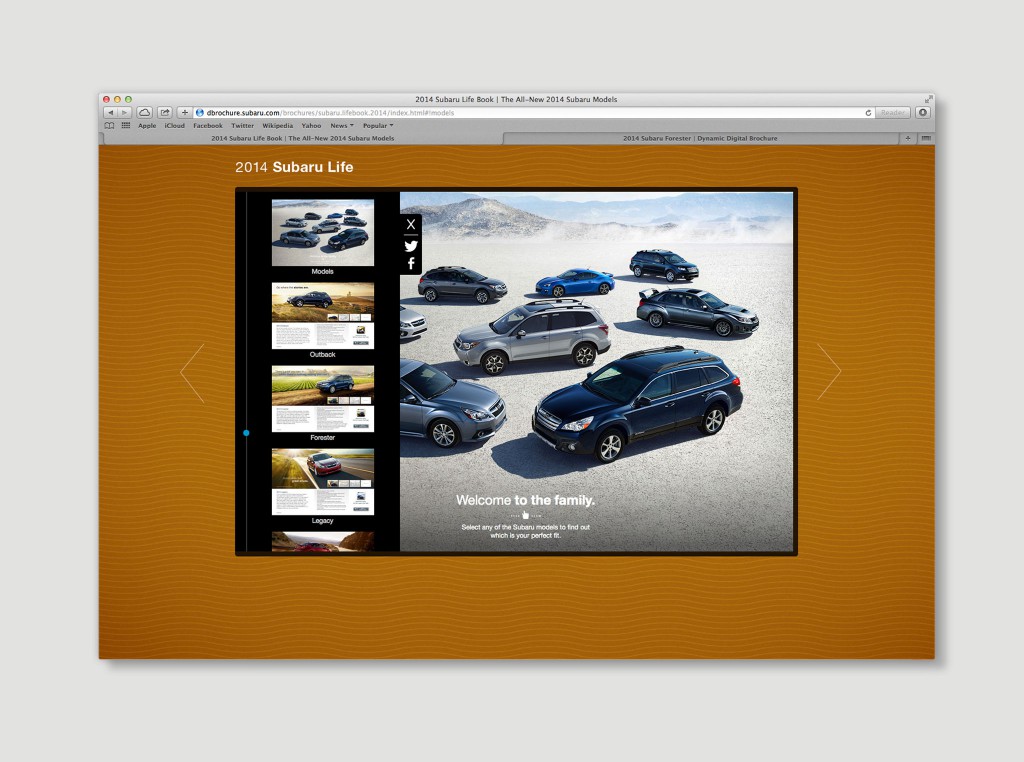This screenshot has height=762, width=1024.
Task: Open the Facebook bookmark
Action: [208, 126]
